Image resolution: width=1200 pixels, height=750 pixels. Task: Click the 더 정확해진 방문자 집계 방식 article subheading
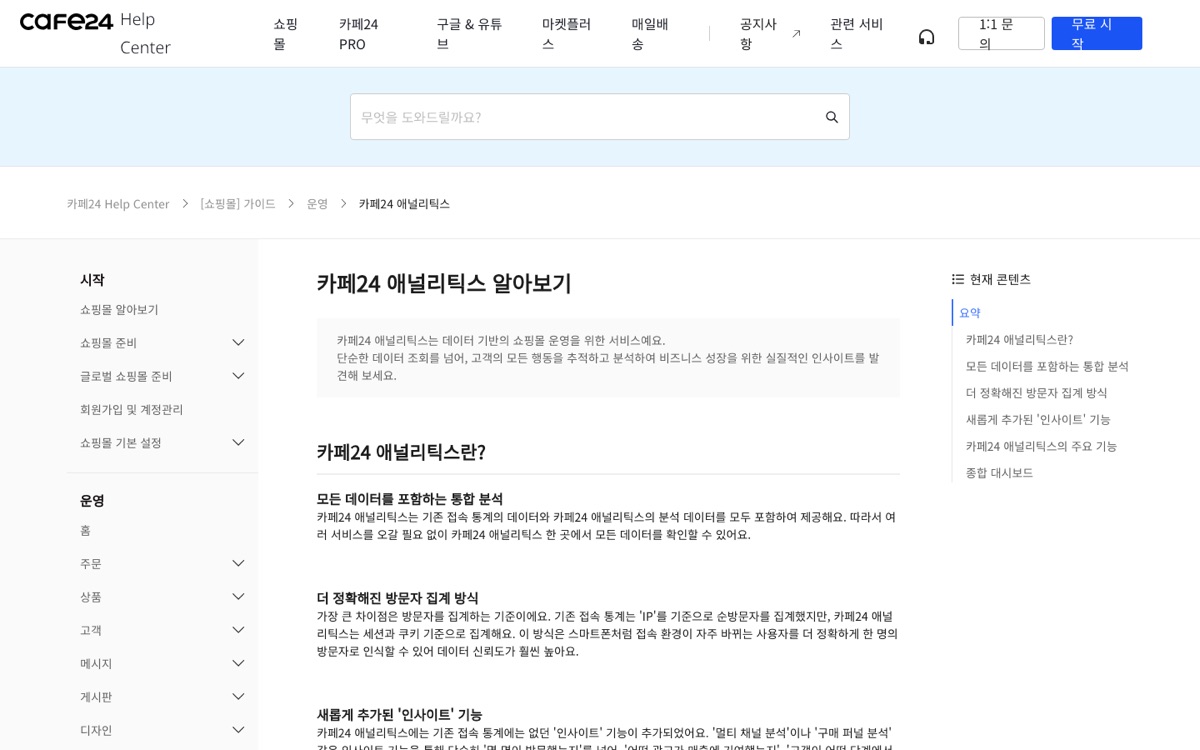pyautogui.click(x=398, y=598)
